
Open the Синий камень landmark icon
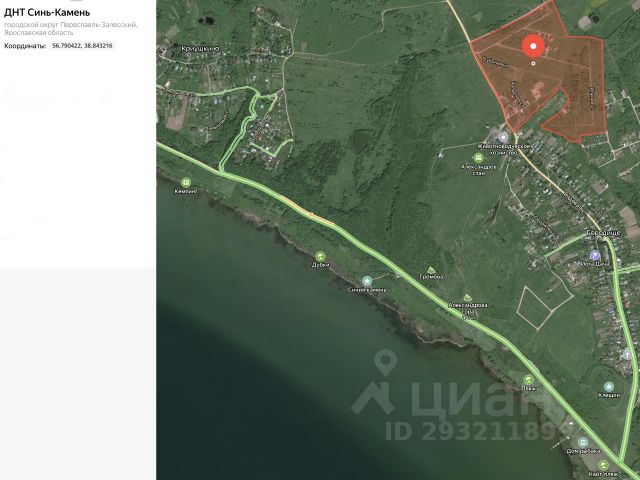tap(367, 280)
